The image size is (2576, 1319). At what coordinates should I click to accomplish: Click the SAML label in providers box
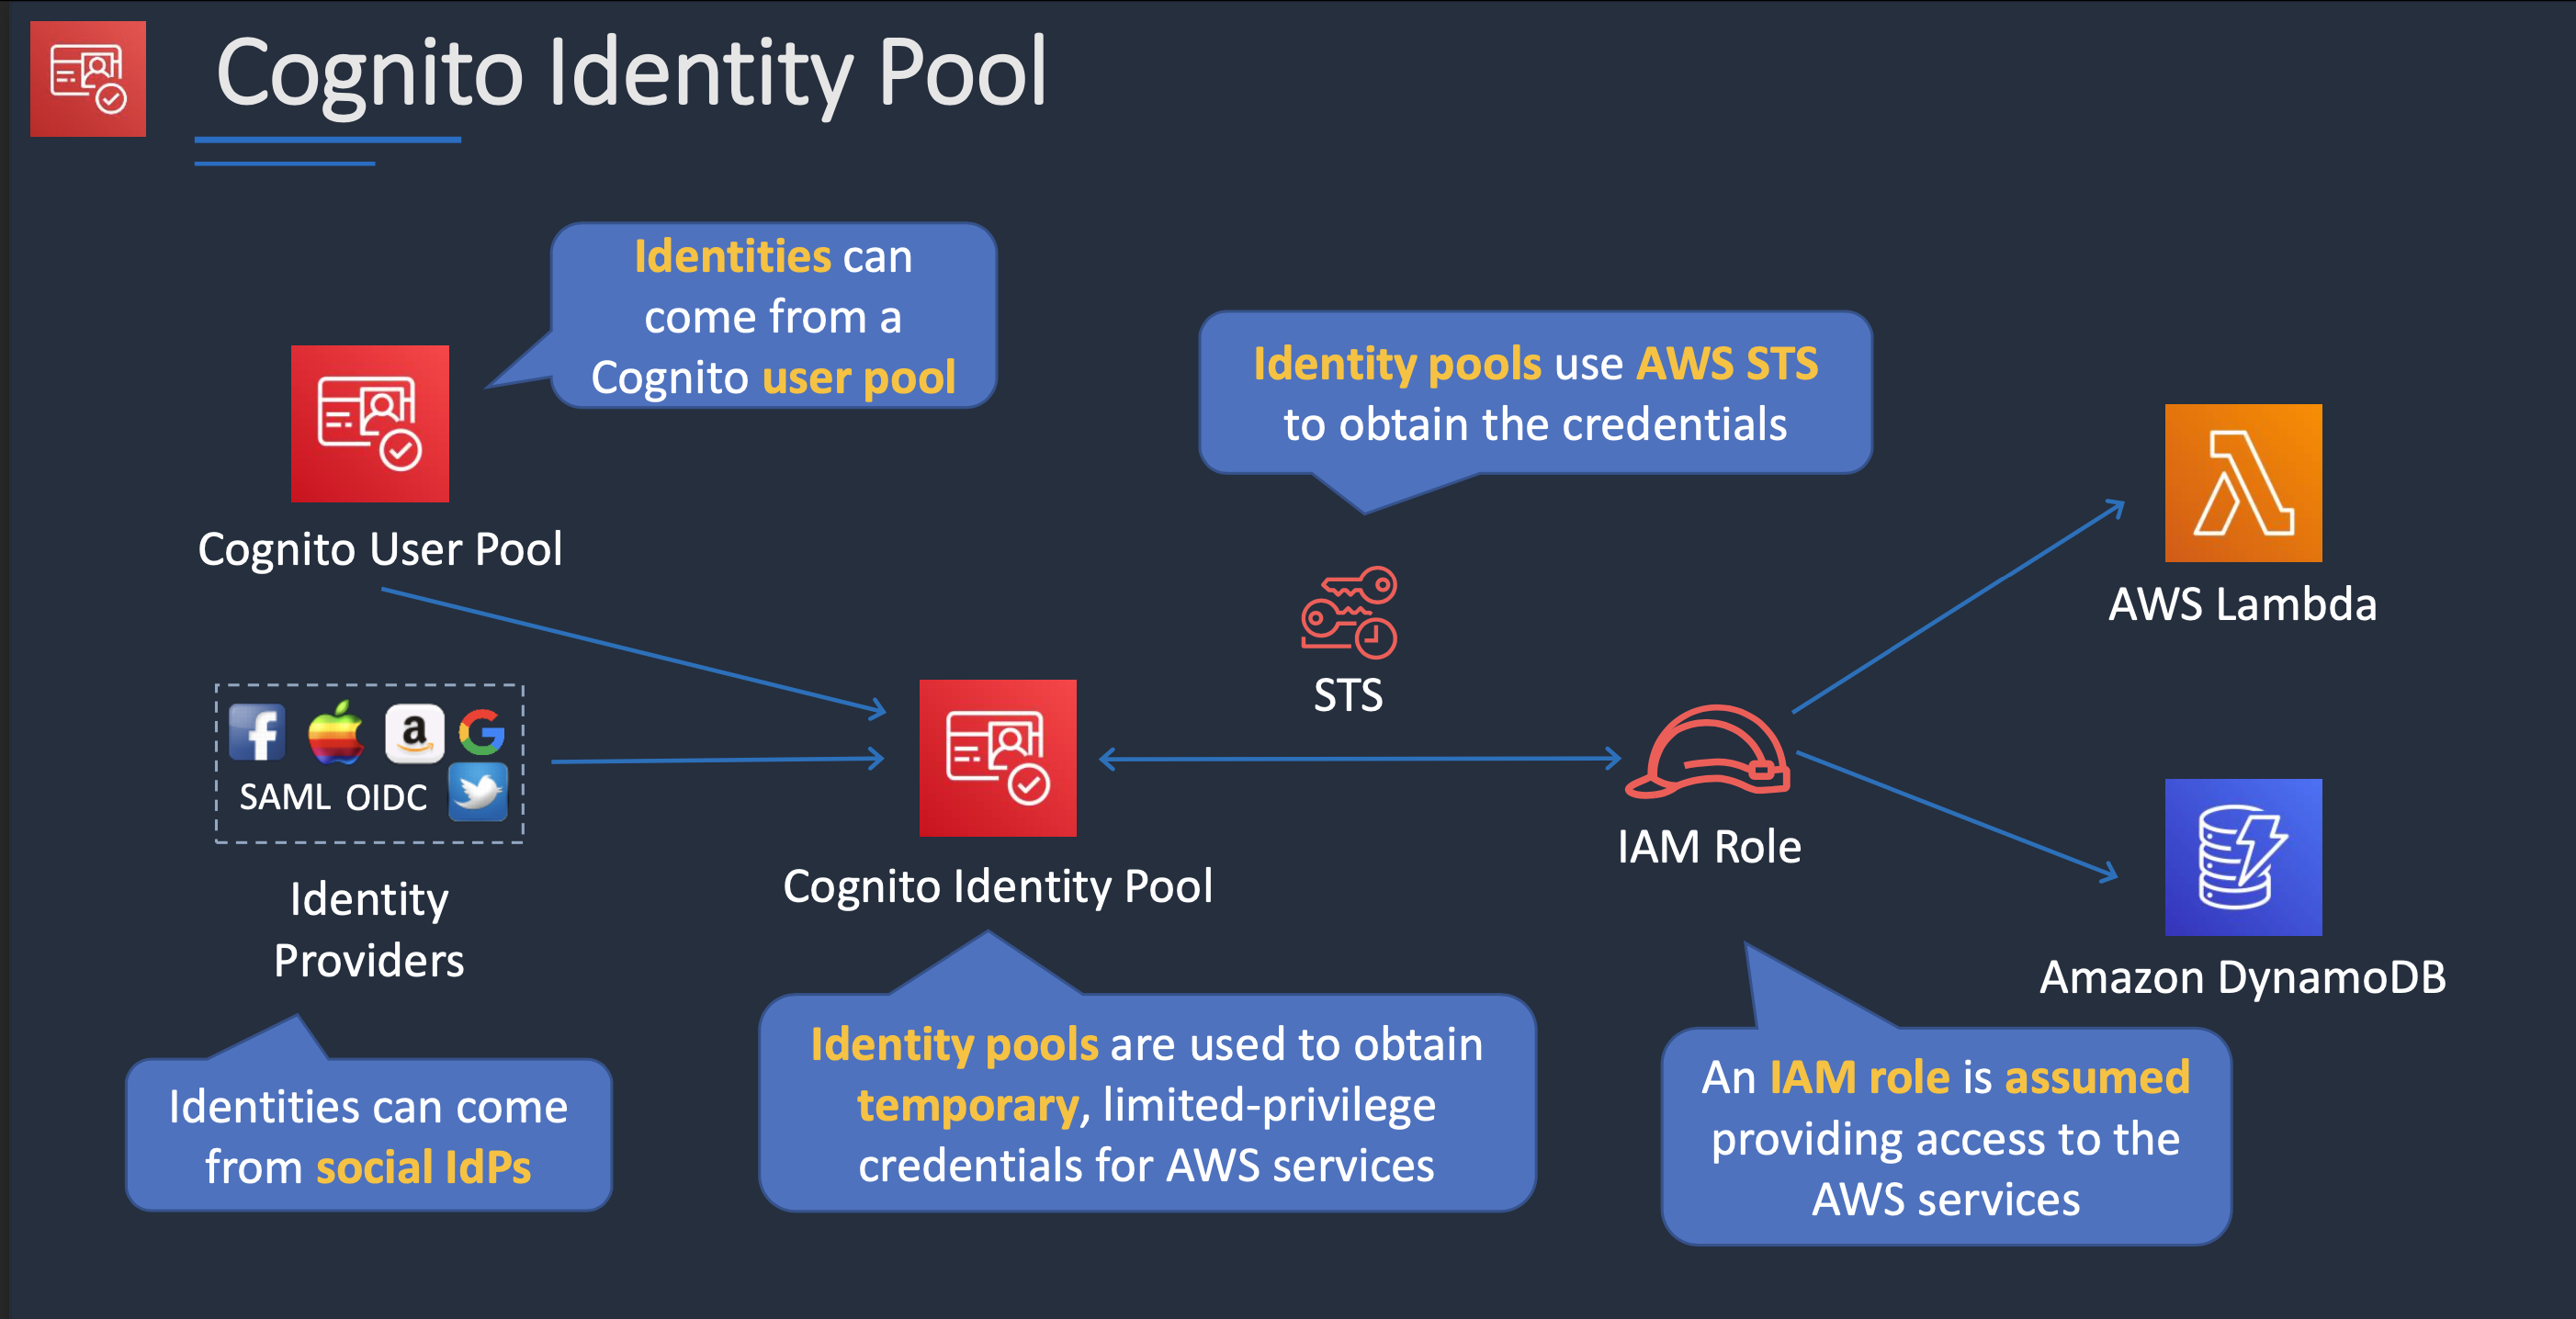[284, 797]
